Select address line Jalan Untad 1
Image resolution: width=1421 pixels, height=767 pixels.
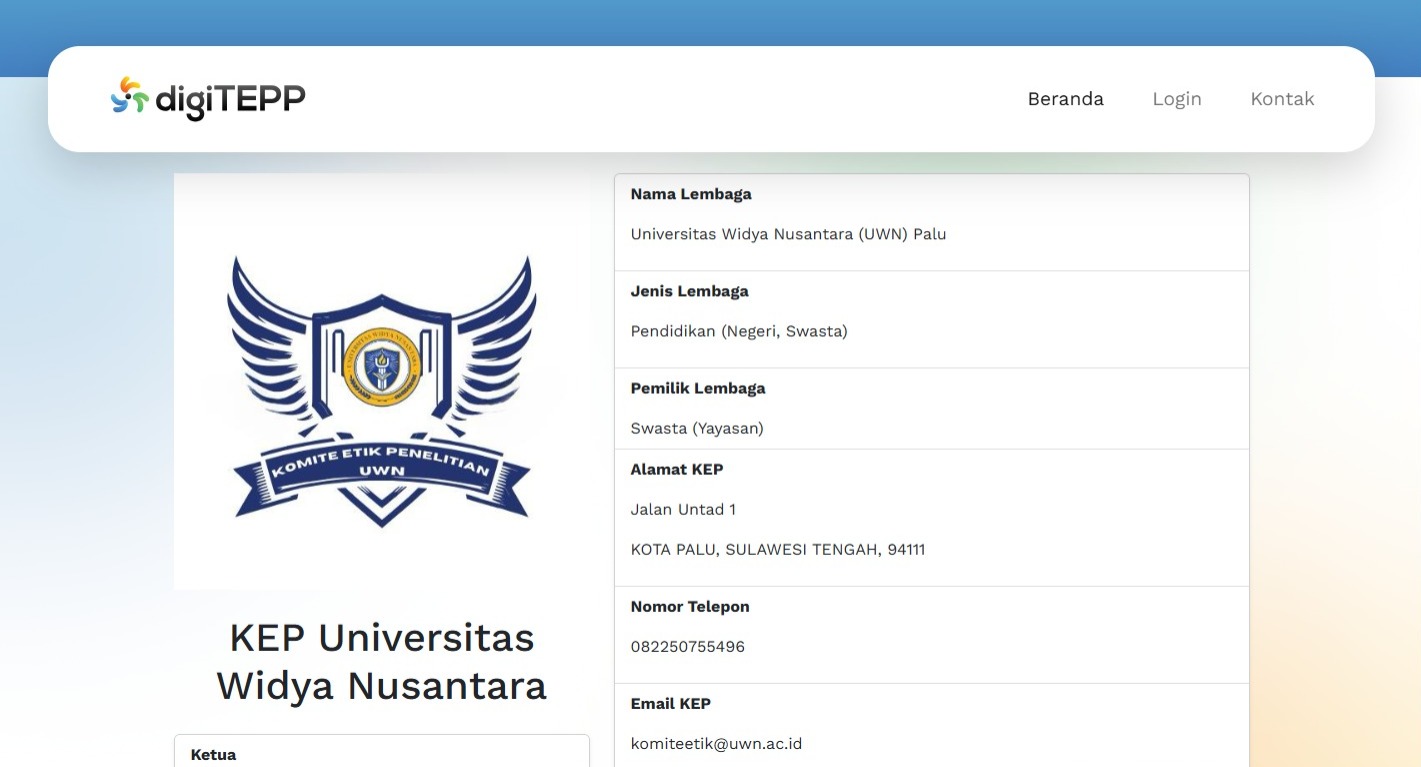click(683, 509)
